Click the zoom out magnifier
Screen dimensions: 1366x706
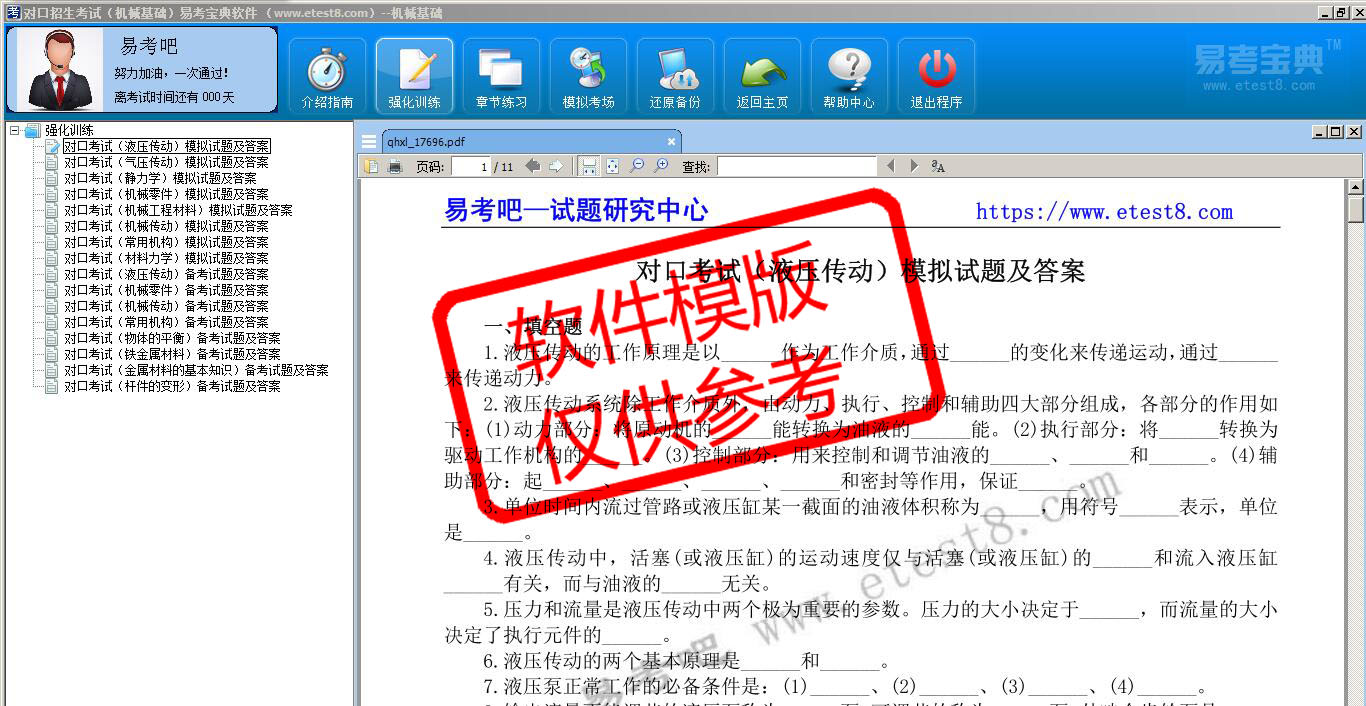point(637,166)
